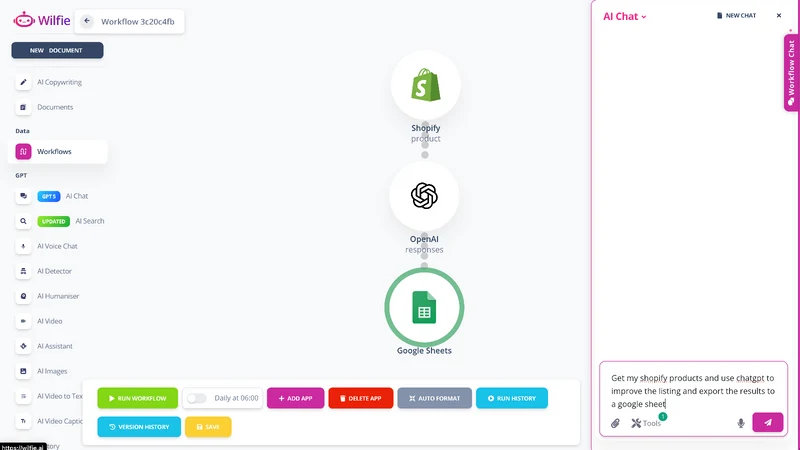The width and height of the screenshot is (800, 450).
Task: Close the AI Chat panel
Action: point(779,15)
